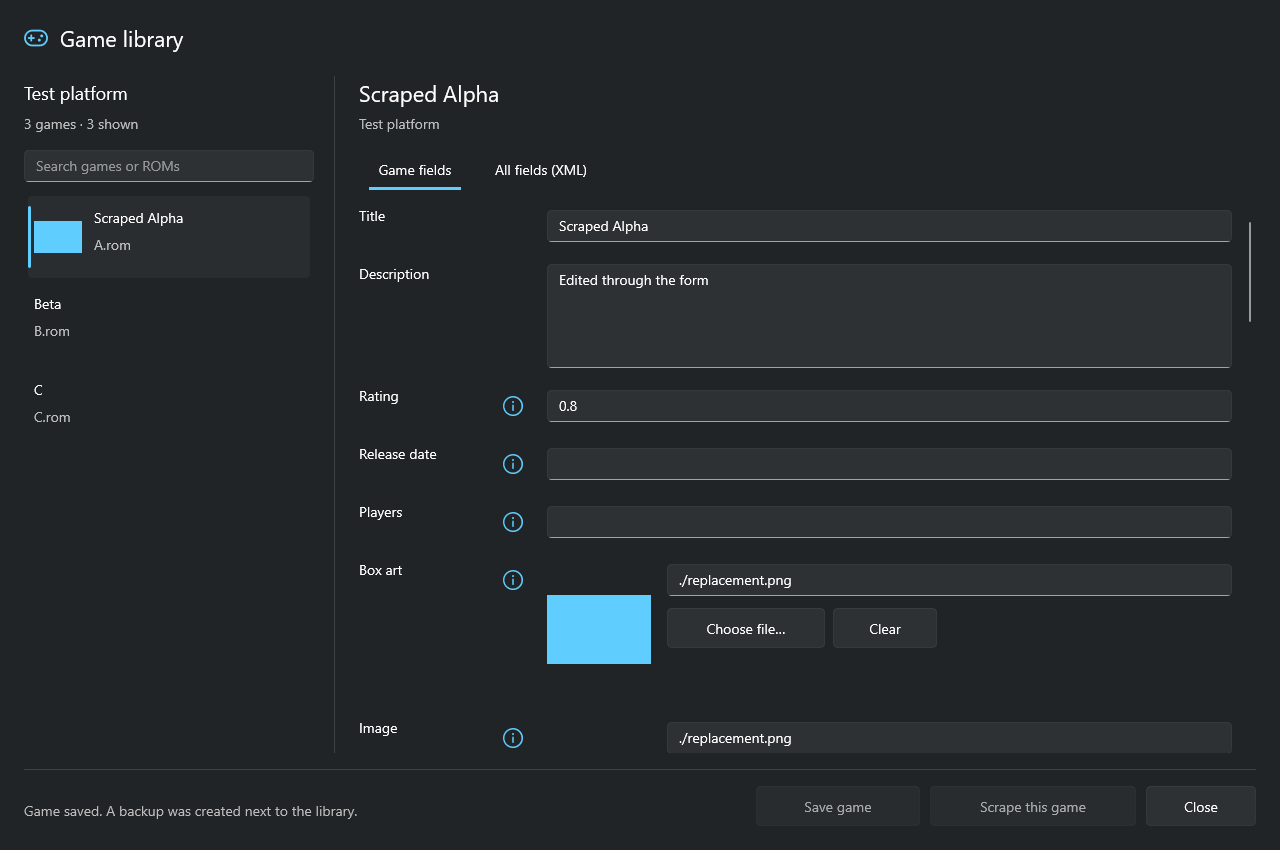
Task: Open the Release date info icon
Action: coord(513,464)
